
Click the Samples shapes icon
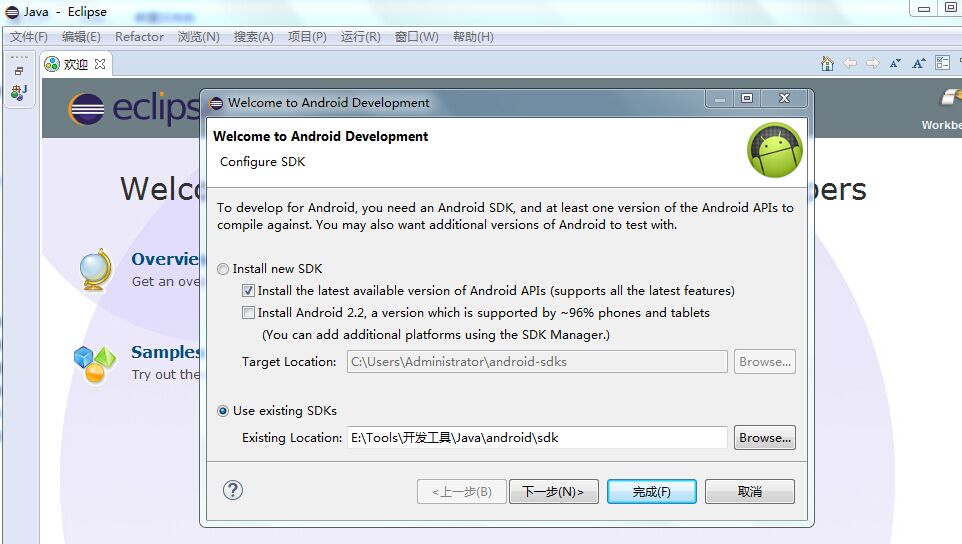coord(94,363)
